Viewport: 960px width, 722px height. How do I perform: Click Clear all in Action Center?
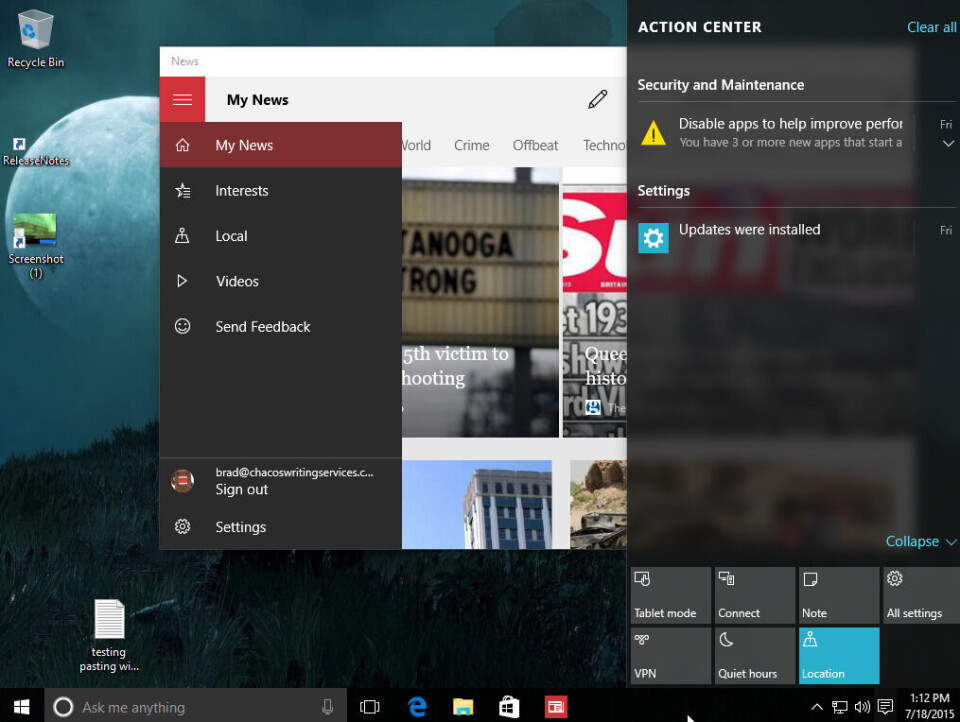point(931,27)
